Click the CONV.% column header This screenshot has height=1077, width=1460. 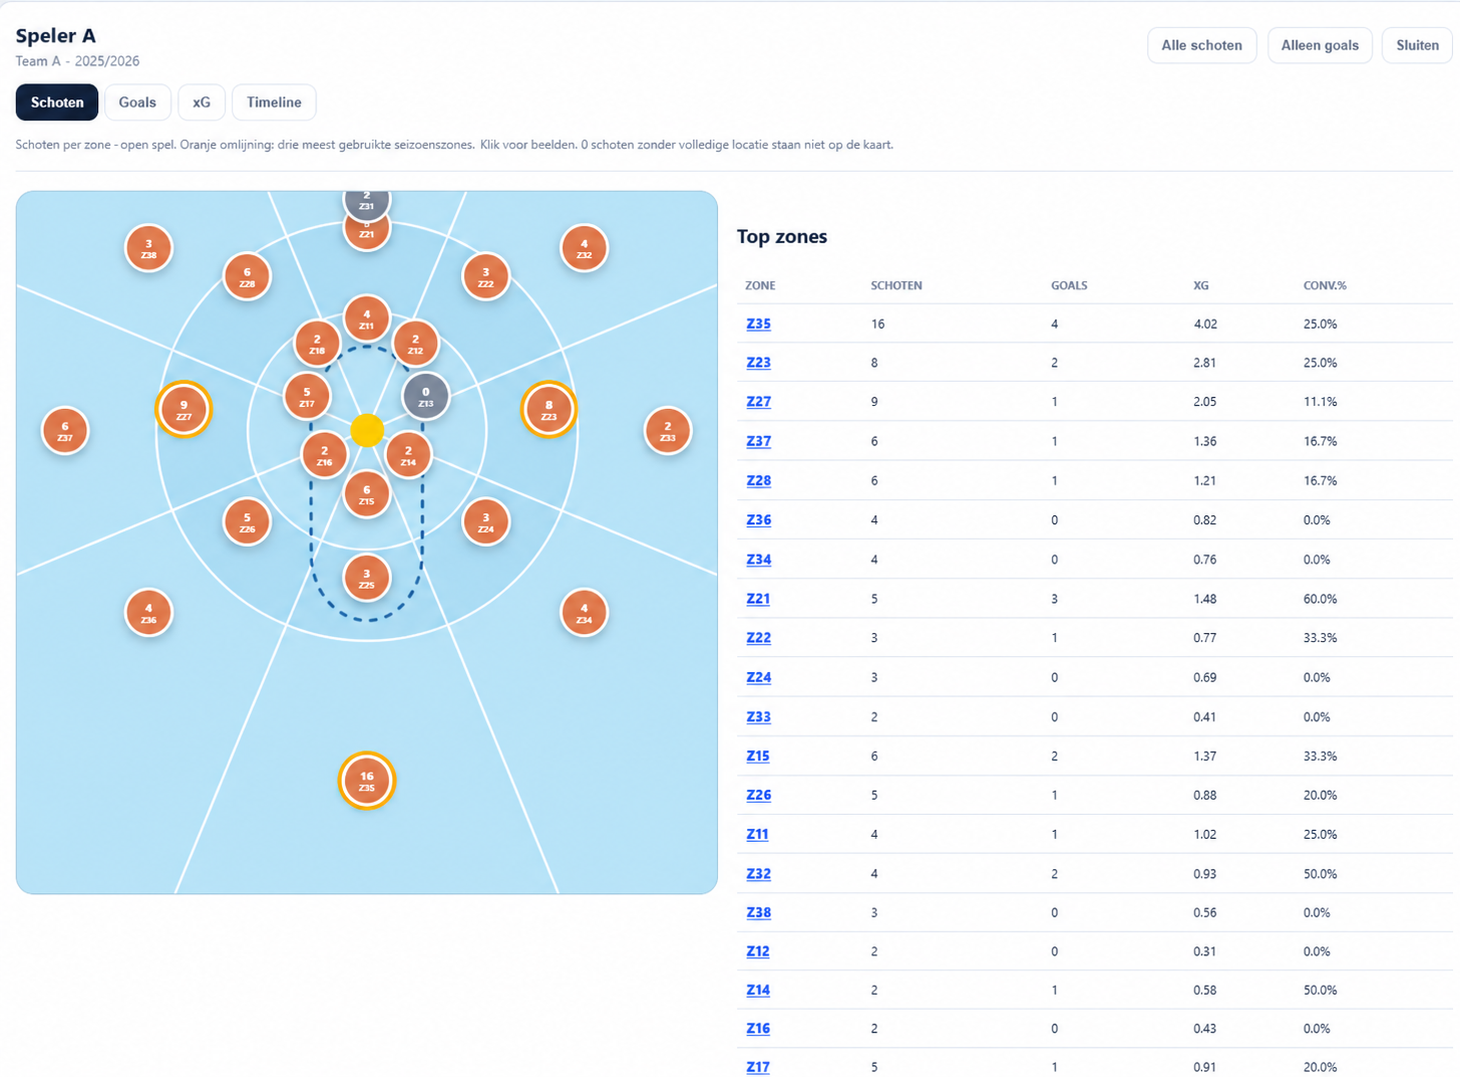click(1325, 286)
